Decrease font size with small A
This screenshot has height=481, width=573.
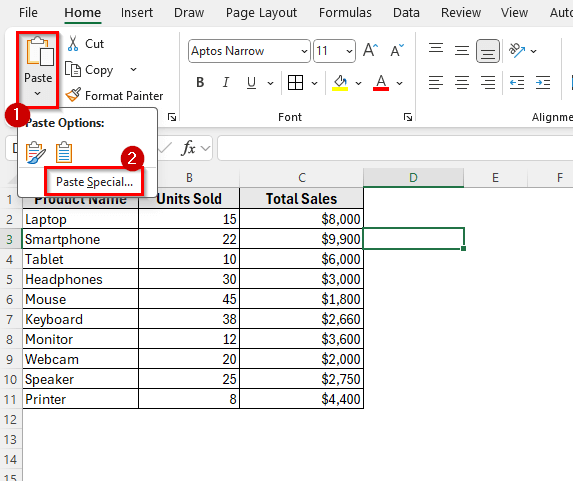pyautogui.click(x=397, y=50)
